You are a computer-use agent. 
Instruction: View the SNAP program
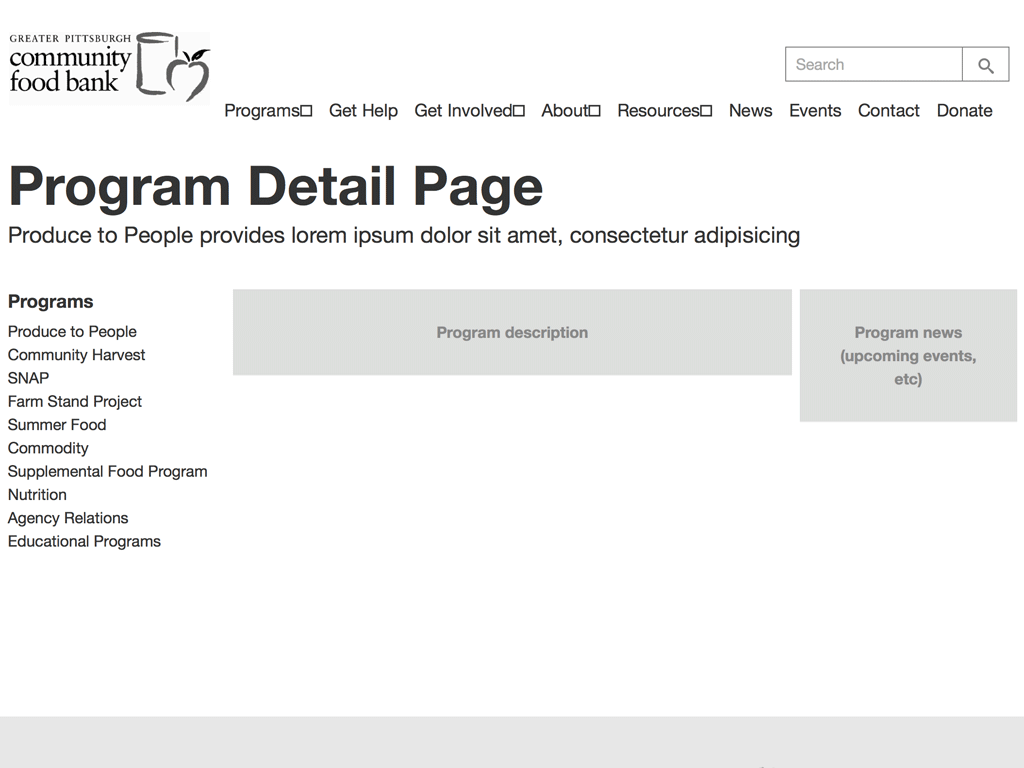(x=28, y=378)
